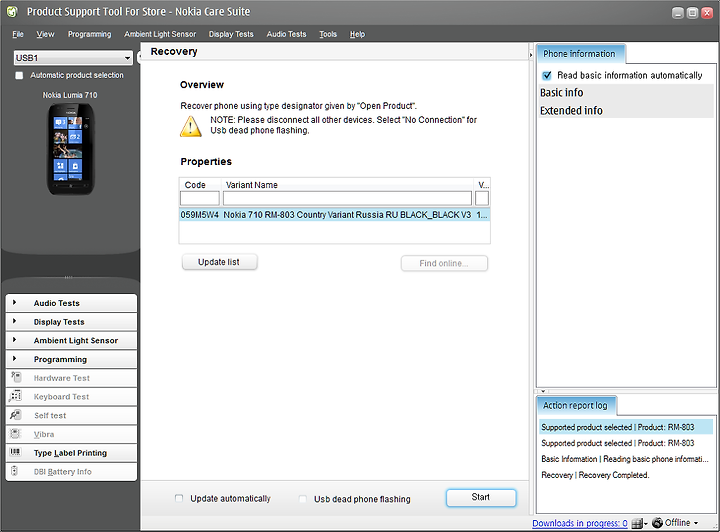Open the Offline status dropdown arrow
720x532 pixels.
coord(696,523)
